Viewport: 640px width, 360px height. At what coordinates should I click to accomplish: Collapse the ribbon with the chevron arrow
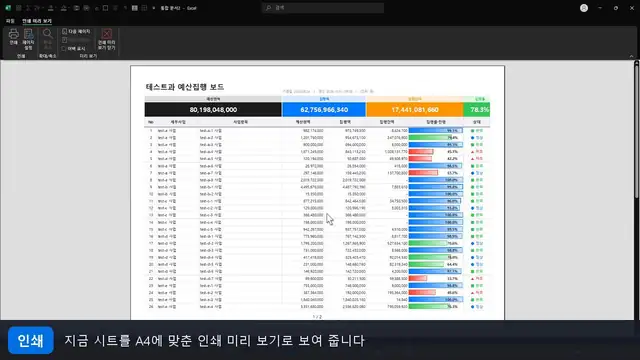pos(631,56)
